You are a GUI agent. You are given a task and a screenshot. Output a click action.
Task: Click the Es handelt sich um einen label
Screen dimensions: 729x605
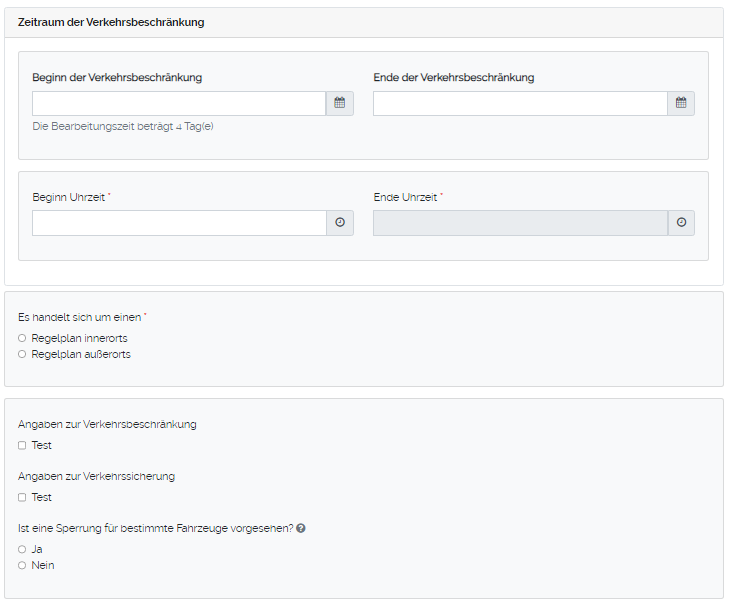(x=81, y=317)
